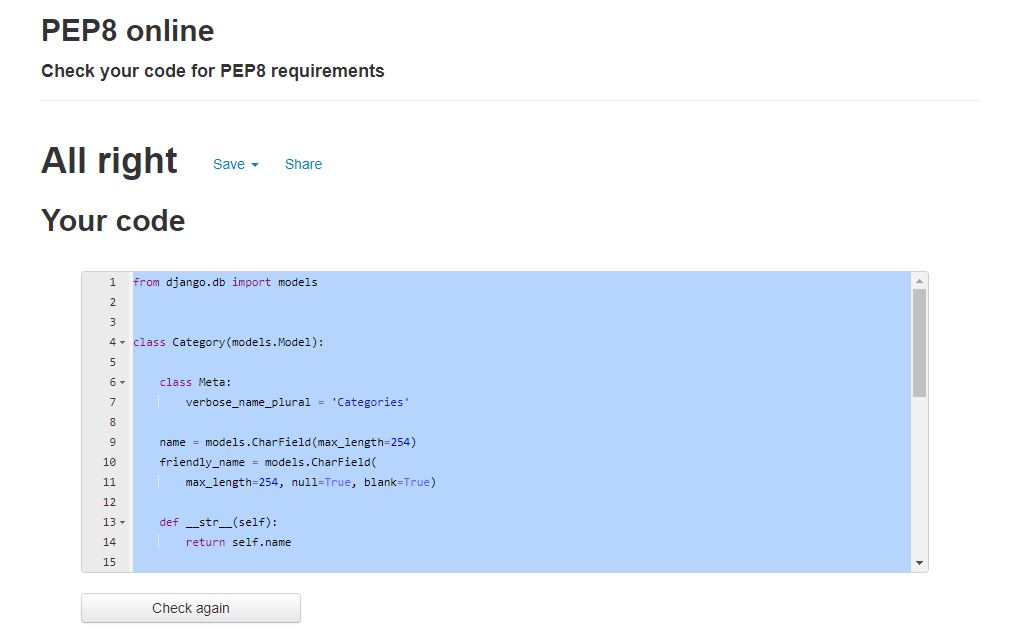Click the Share link

click(x=303, y=164)
